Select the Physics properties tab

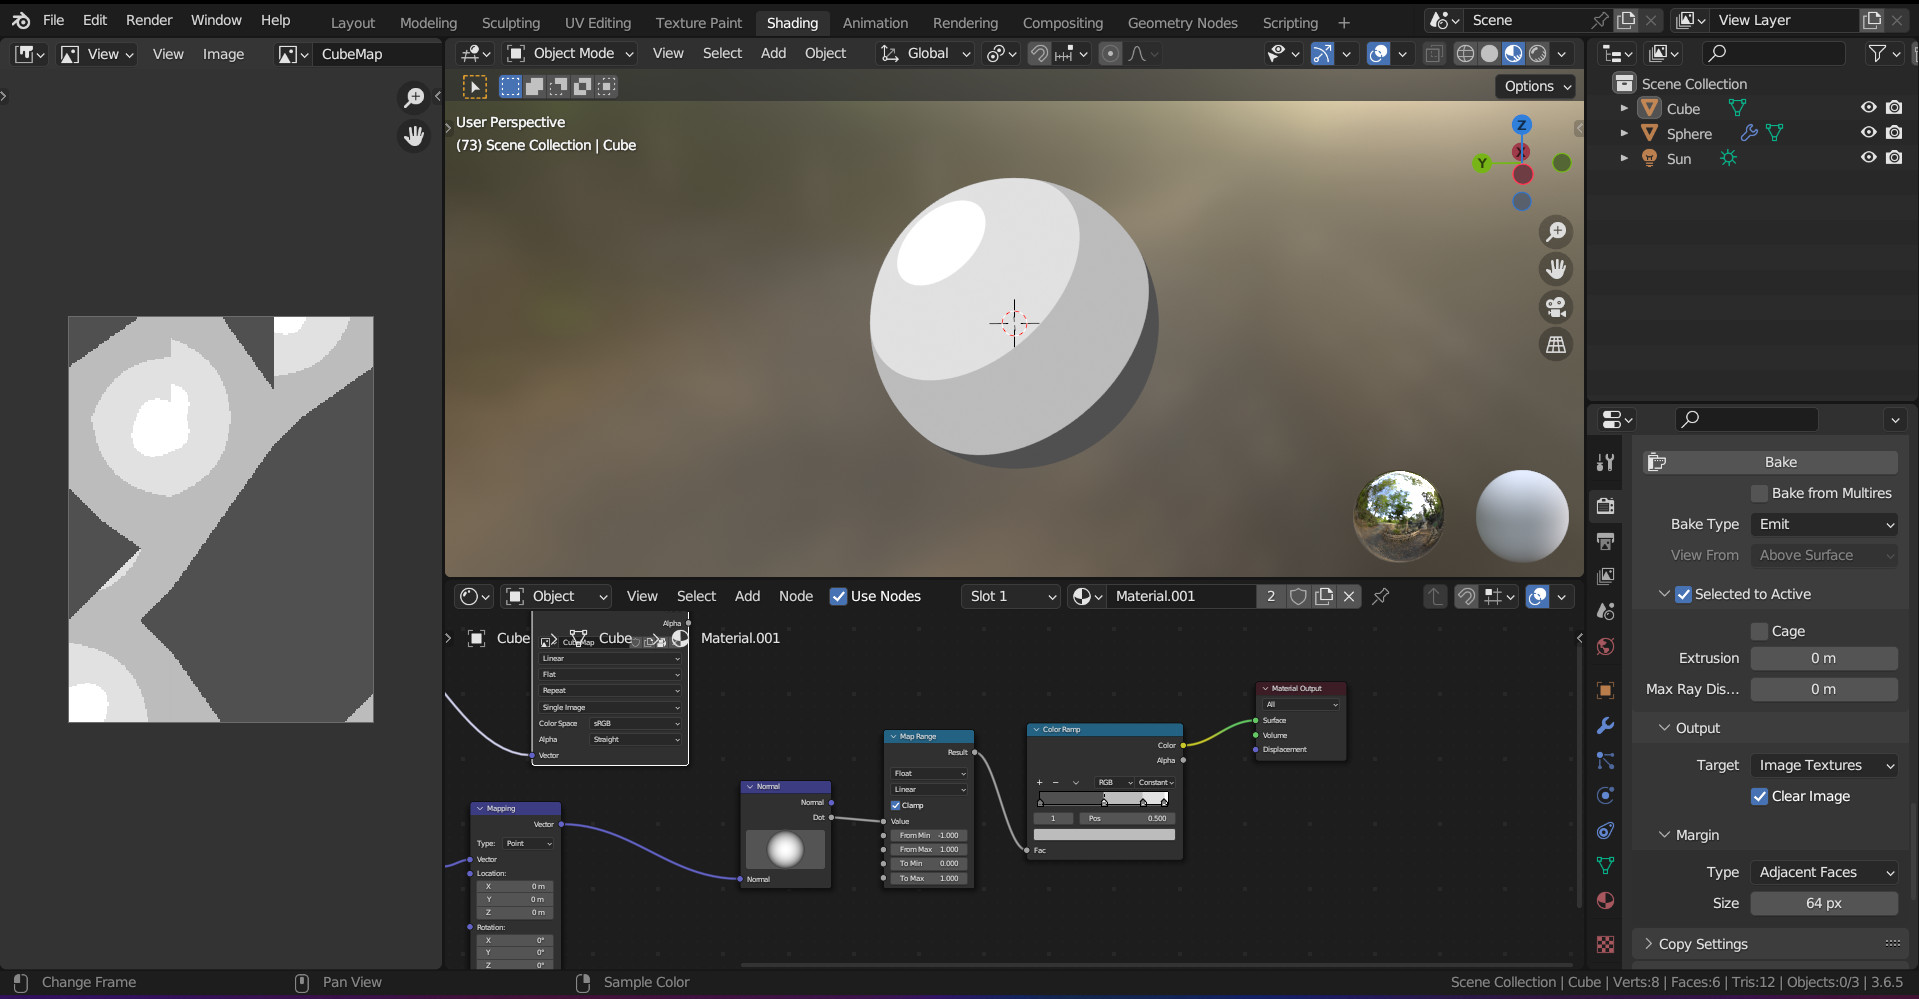(1605, 796)
